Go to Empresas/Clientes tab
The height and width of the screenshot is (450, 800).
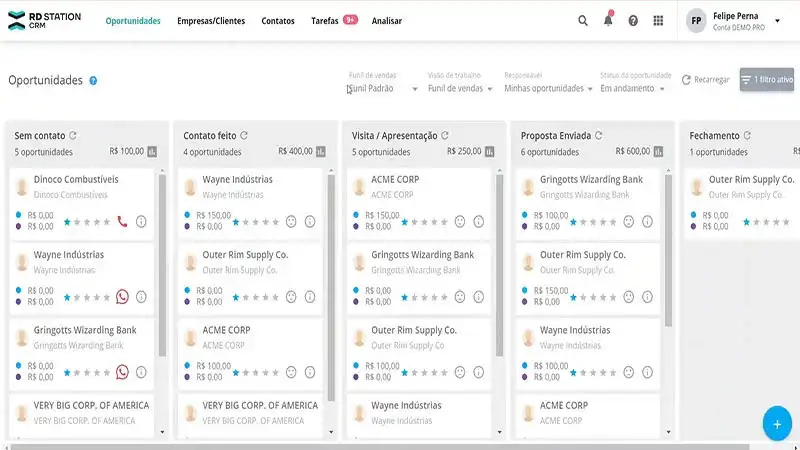coord(211,20)
